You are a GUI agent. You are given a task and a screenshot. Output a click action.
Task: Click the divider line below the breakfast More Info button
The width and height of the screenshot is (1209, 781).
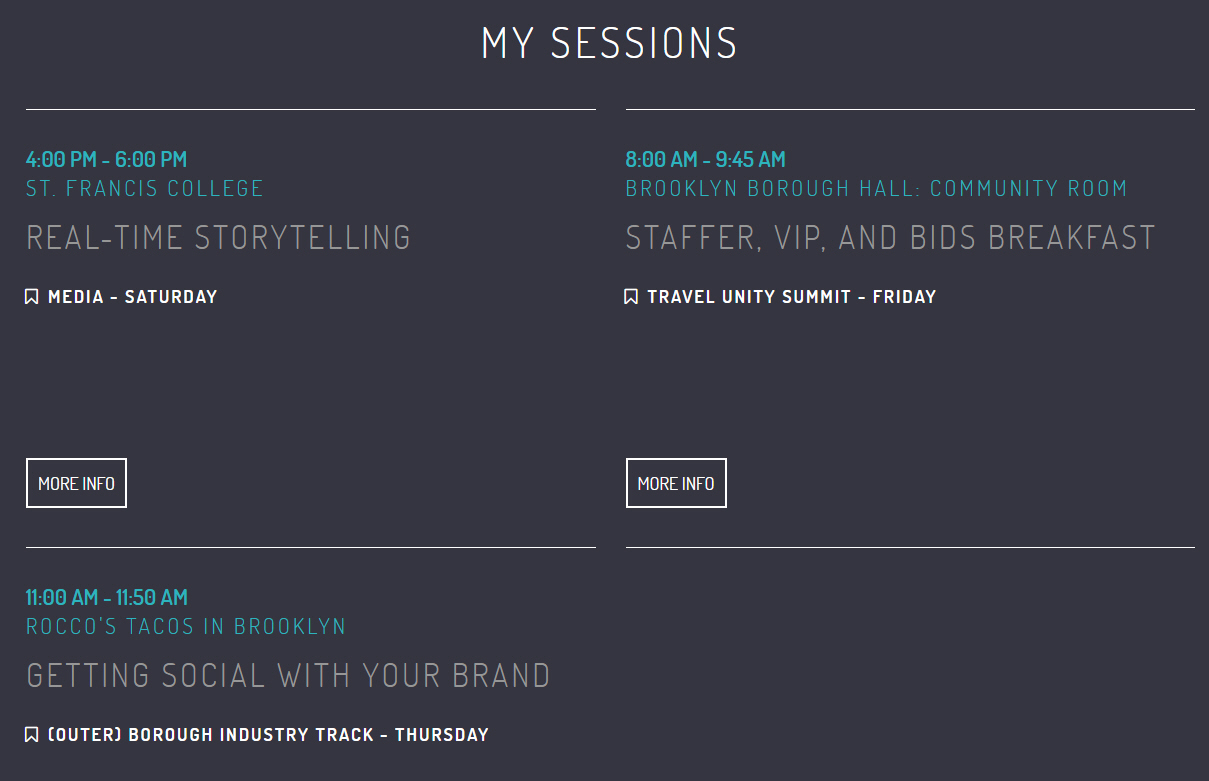click(x=910, y=547)
